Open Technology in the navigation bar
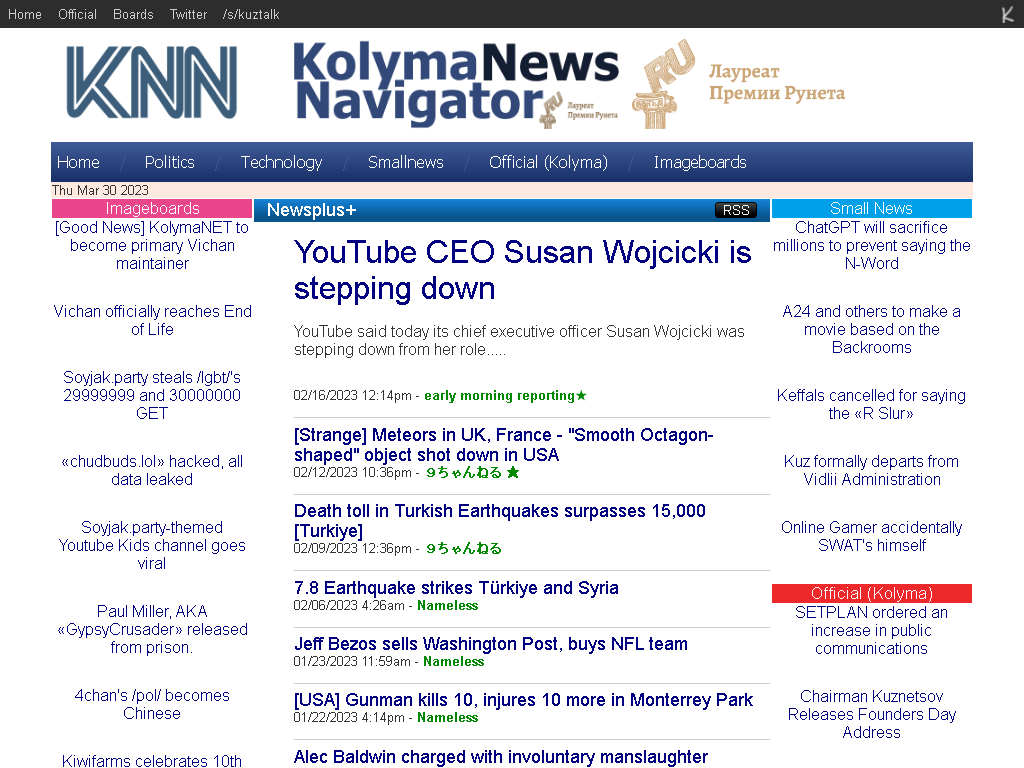 point(281,162)
